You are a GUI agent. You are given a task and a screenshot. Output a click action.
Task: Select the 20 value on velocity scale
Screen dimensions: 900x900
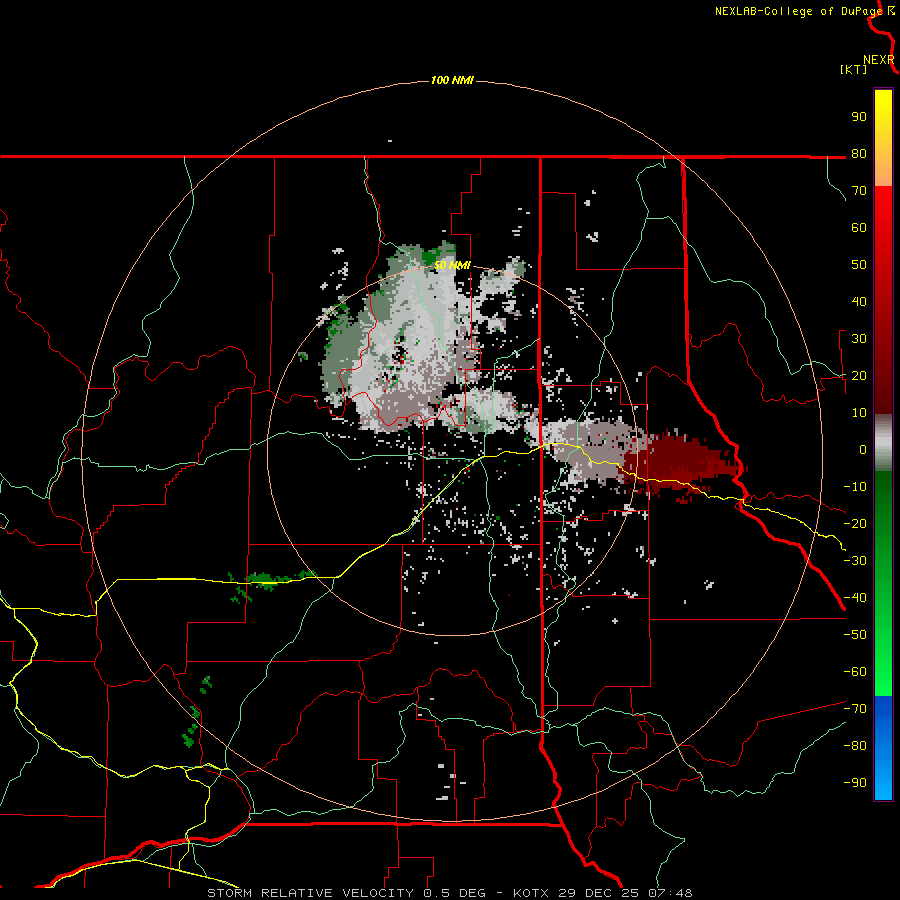point(859,376)
